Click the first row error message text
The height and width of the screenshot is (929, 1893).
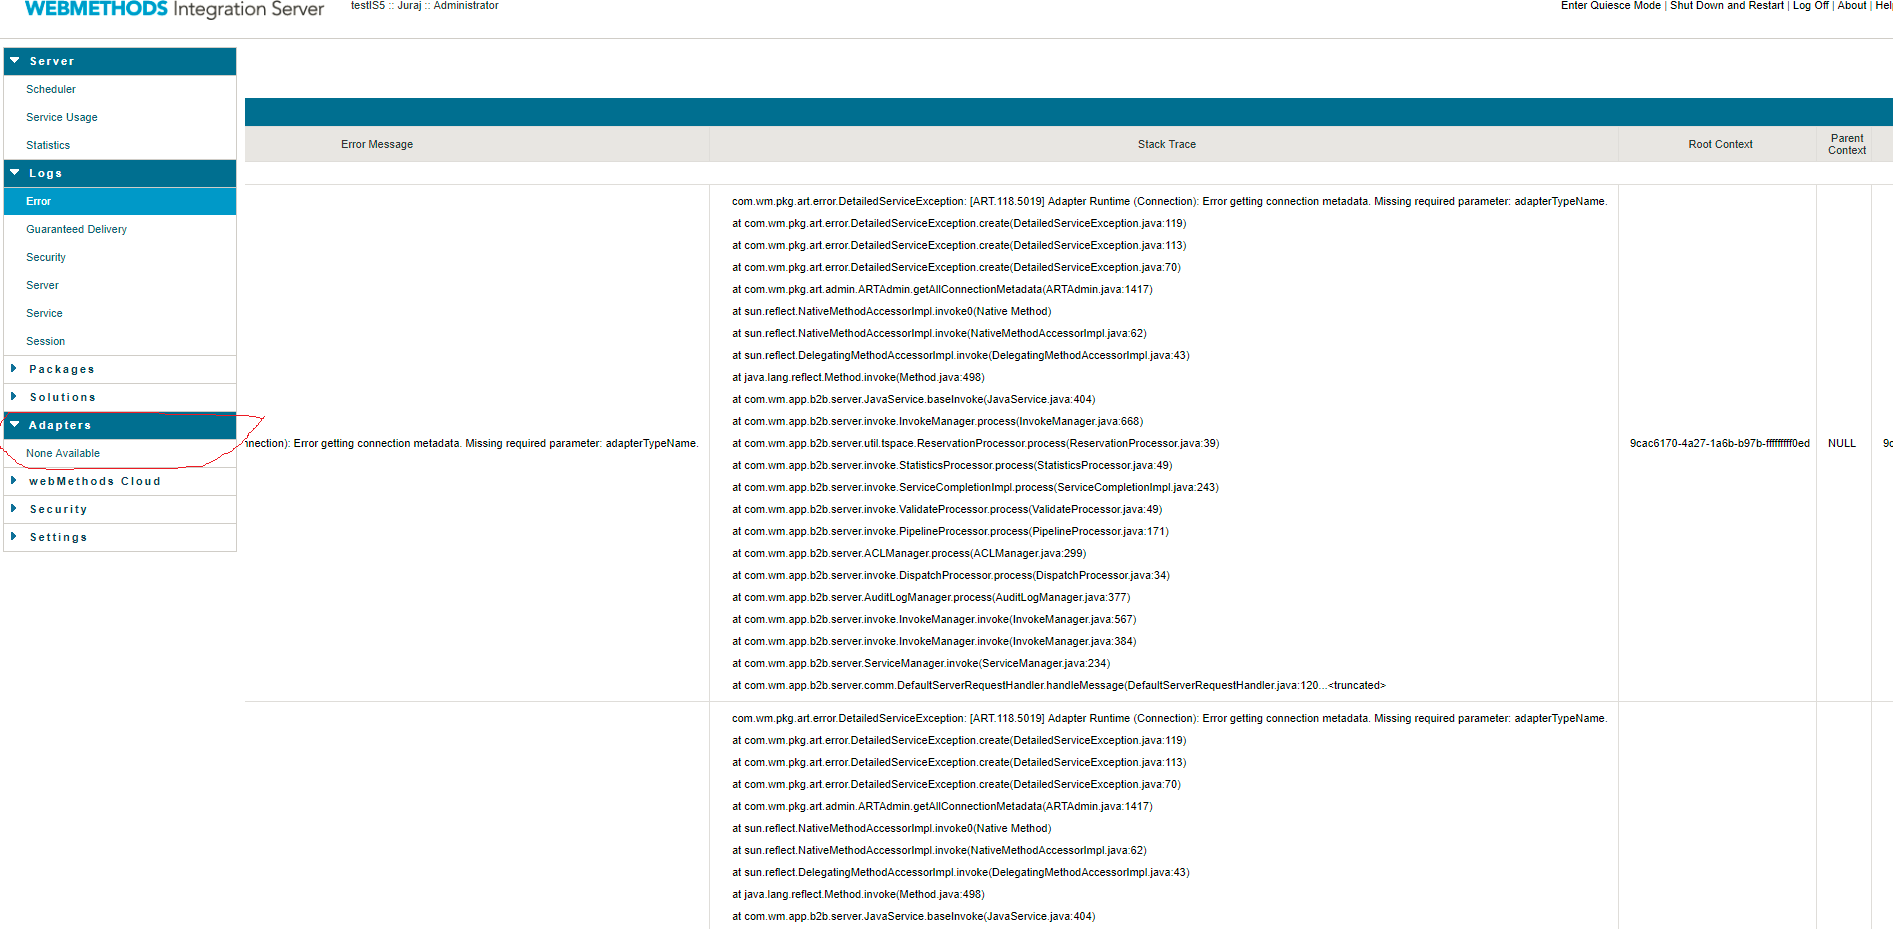(x=472, y=443)
